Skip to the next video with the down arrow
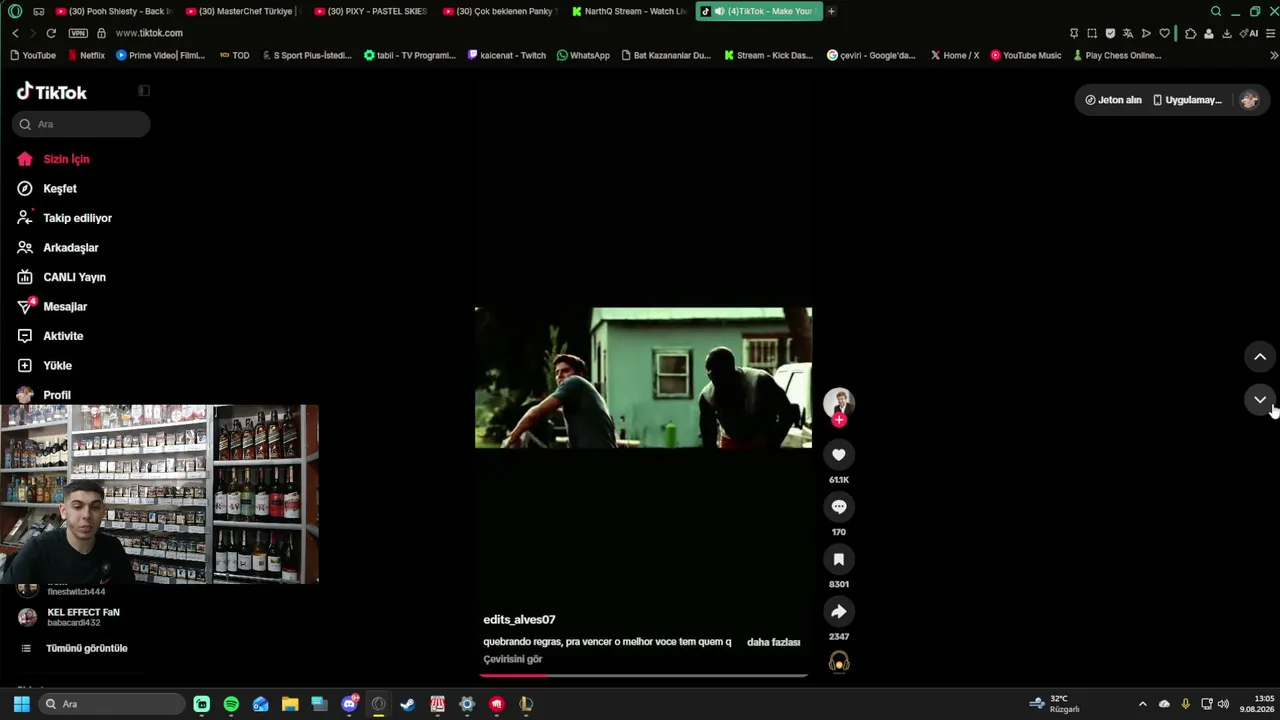This screenshot has width=1280, height=720. [1260, 400]
